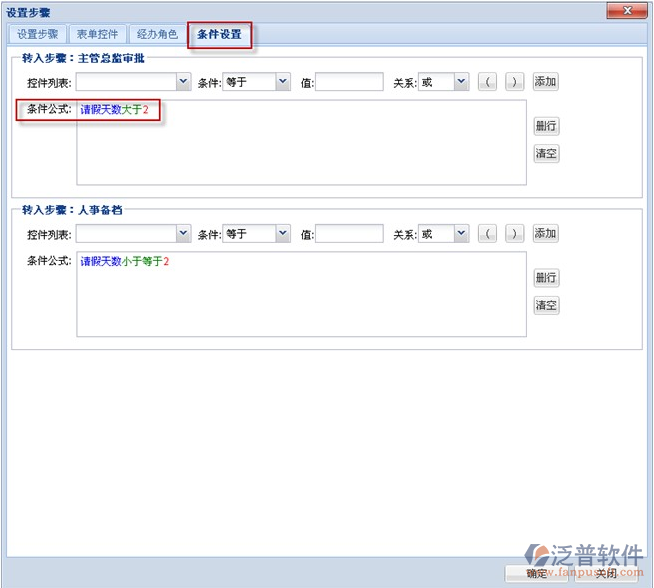Click 添加 button in 主管总监审批 section
This screenshot has height=588, width=654.
545,82
